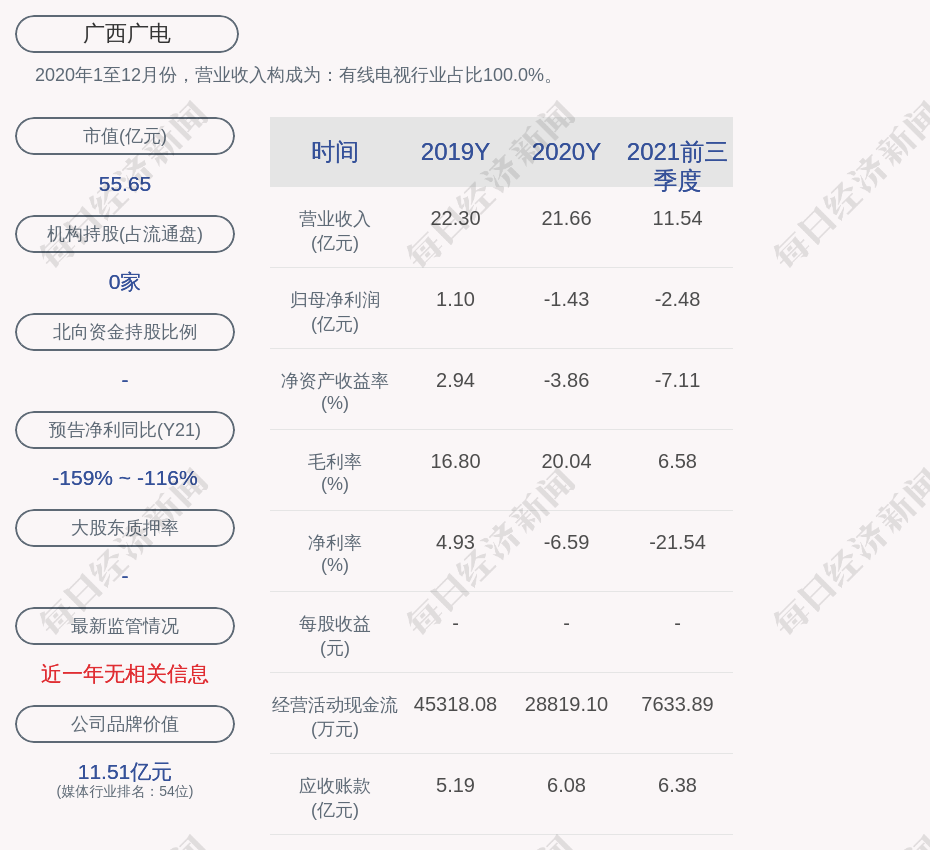Viewport: 930px width, 850px height.
Task: Click the 时间 column header
Action: (x=335, y=152)
